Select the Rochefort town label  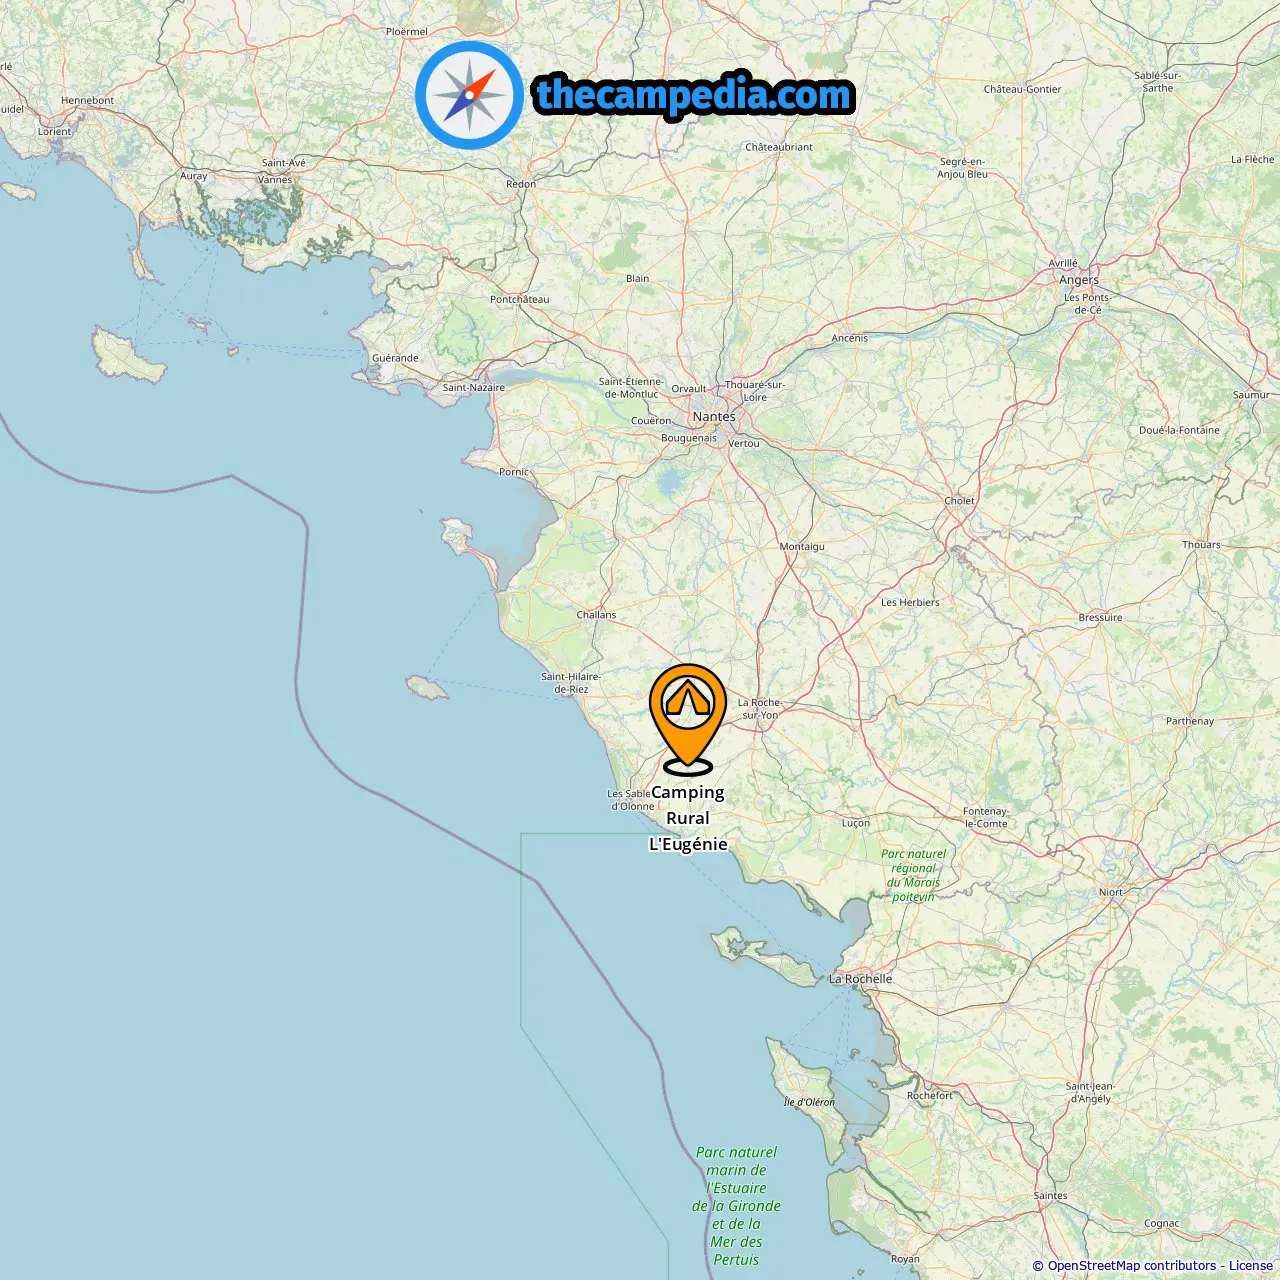[x=930, y=1095]
